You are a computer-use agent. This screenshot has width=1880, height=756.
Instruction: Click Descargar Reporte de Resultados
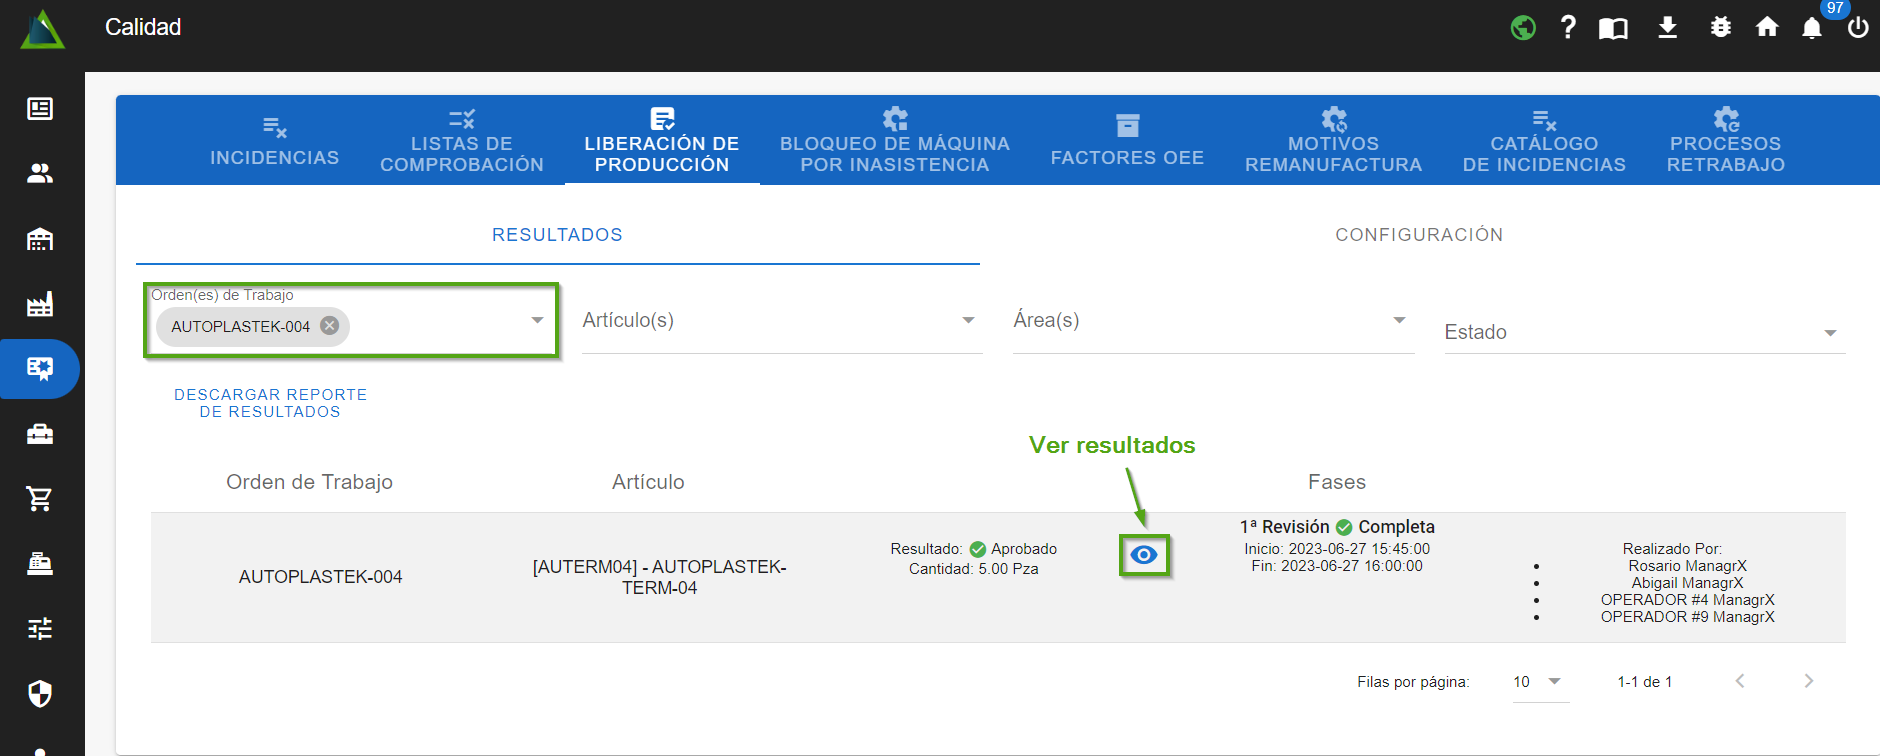pos(270,403)
